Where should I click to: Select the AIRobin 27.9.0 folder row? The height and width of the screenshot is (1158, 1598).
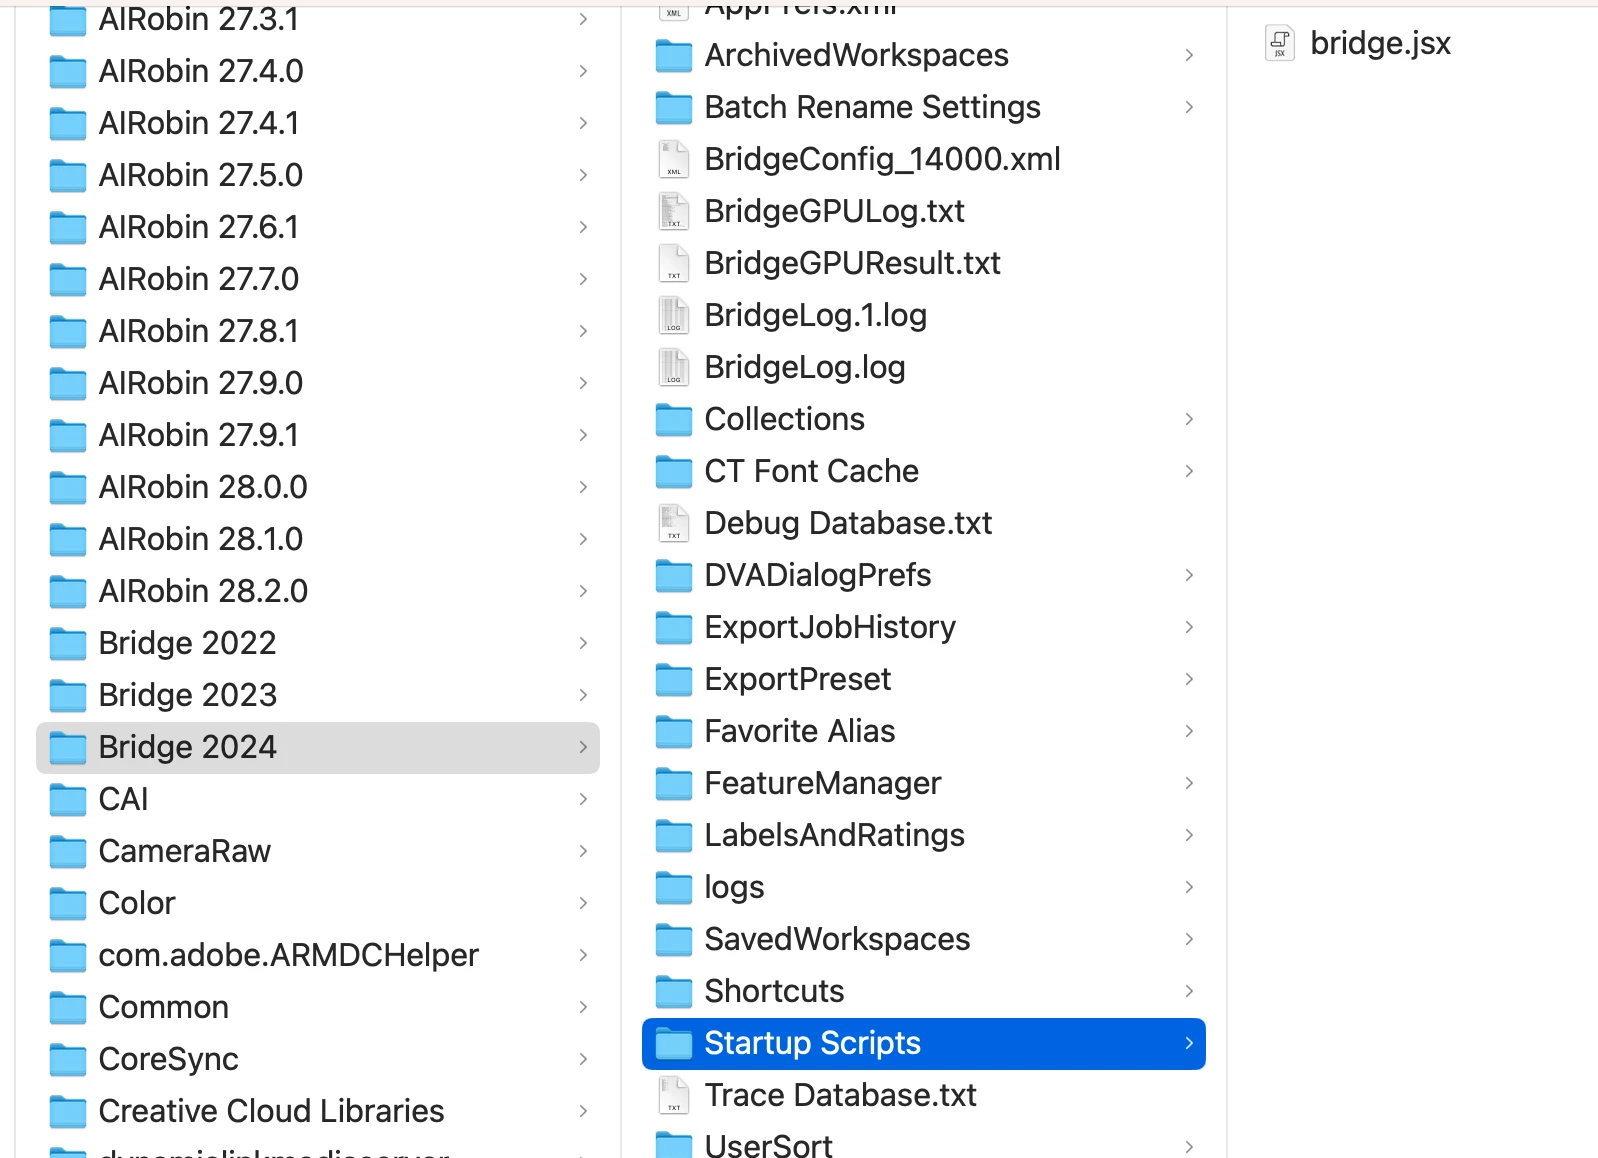click(x=318, y=383)
